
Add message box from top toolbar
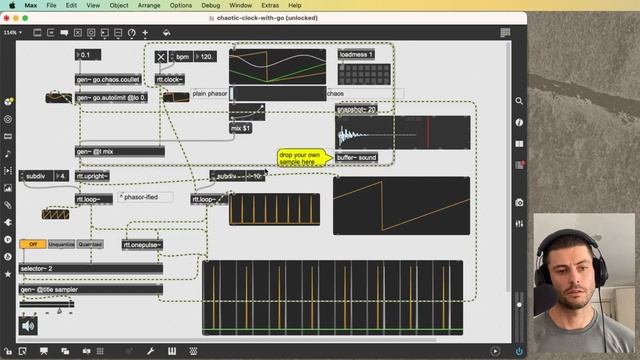pyautogui.click(x=51, y=33)
